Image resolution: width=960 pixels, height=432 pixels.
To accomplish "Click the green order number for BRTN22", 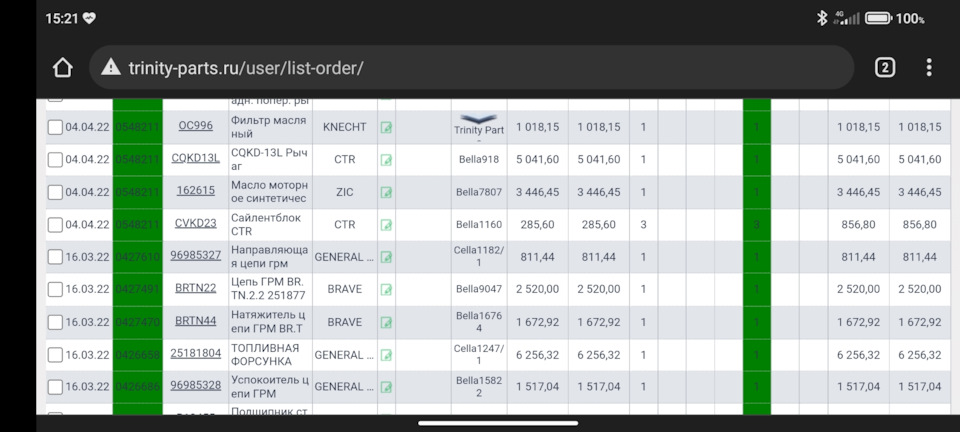I will [x=137, y=289].
